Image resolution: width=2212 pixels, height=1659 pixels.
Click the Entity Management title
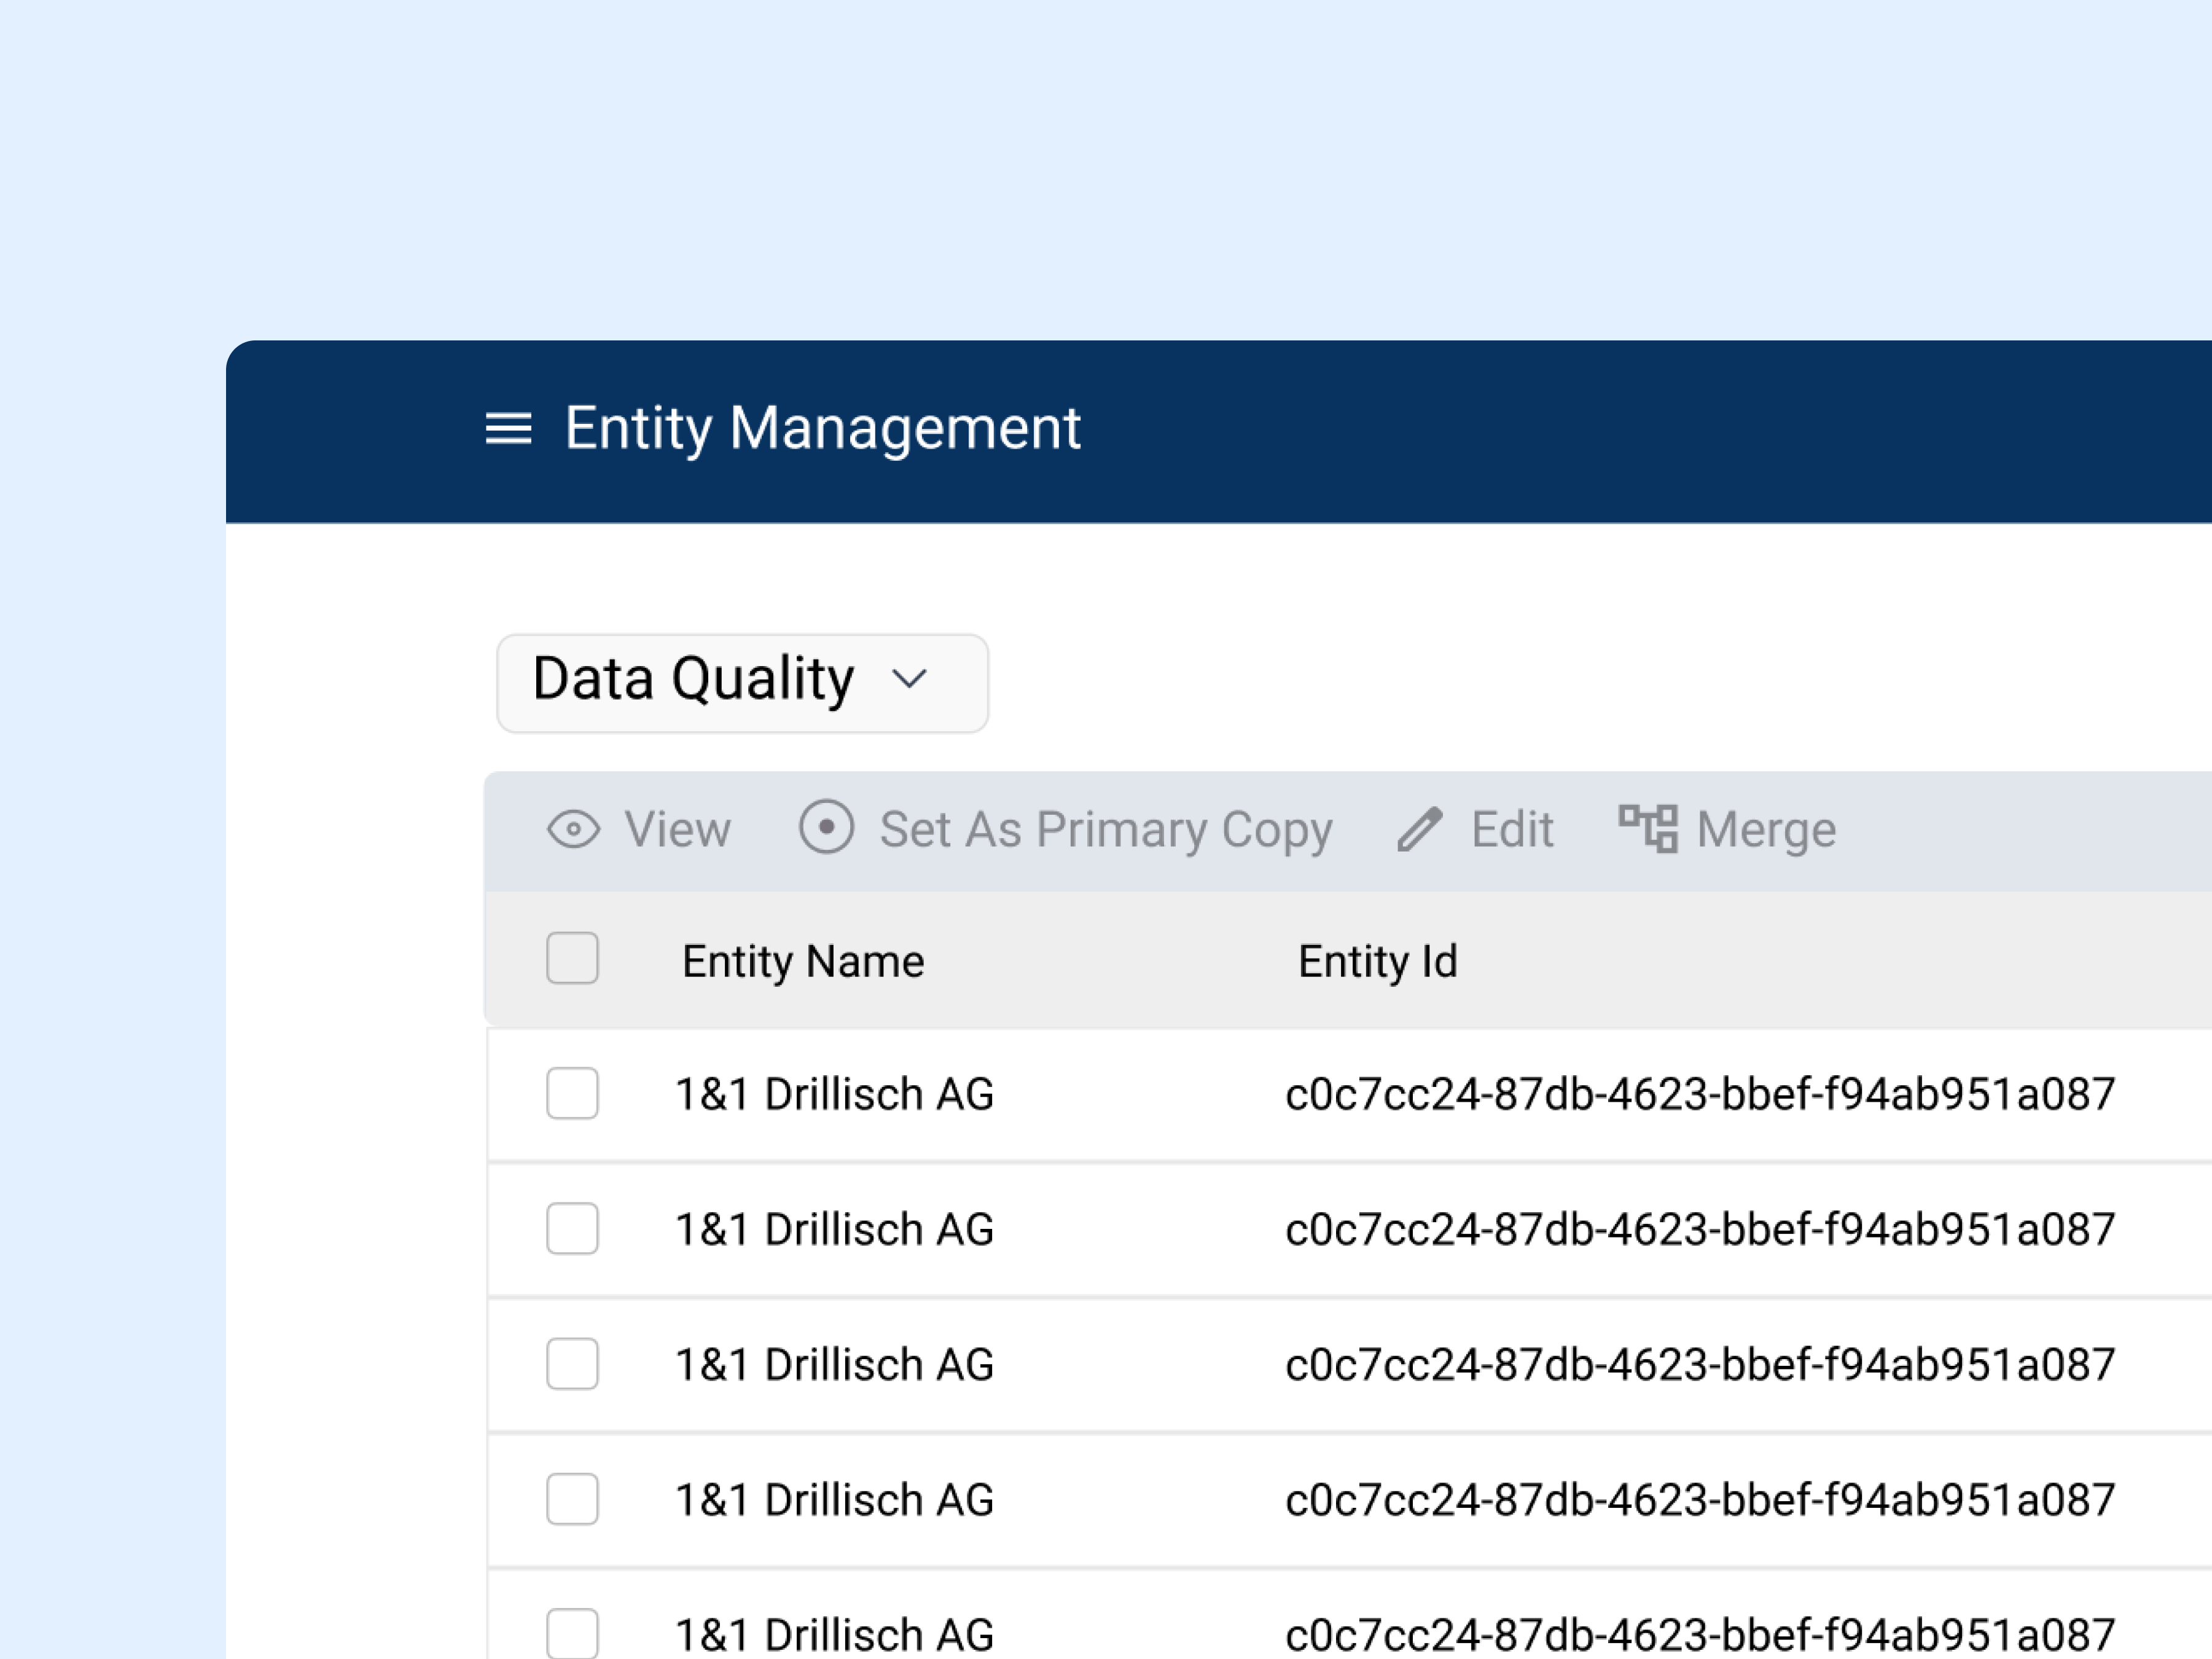pos(822,428)
